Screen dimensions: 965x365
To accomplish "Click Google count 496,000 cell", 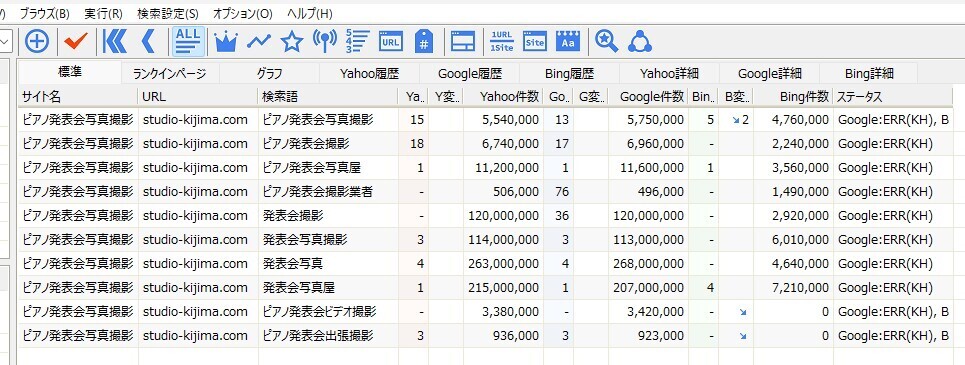I will point(647,192).
